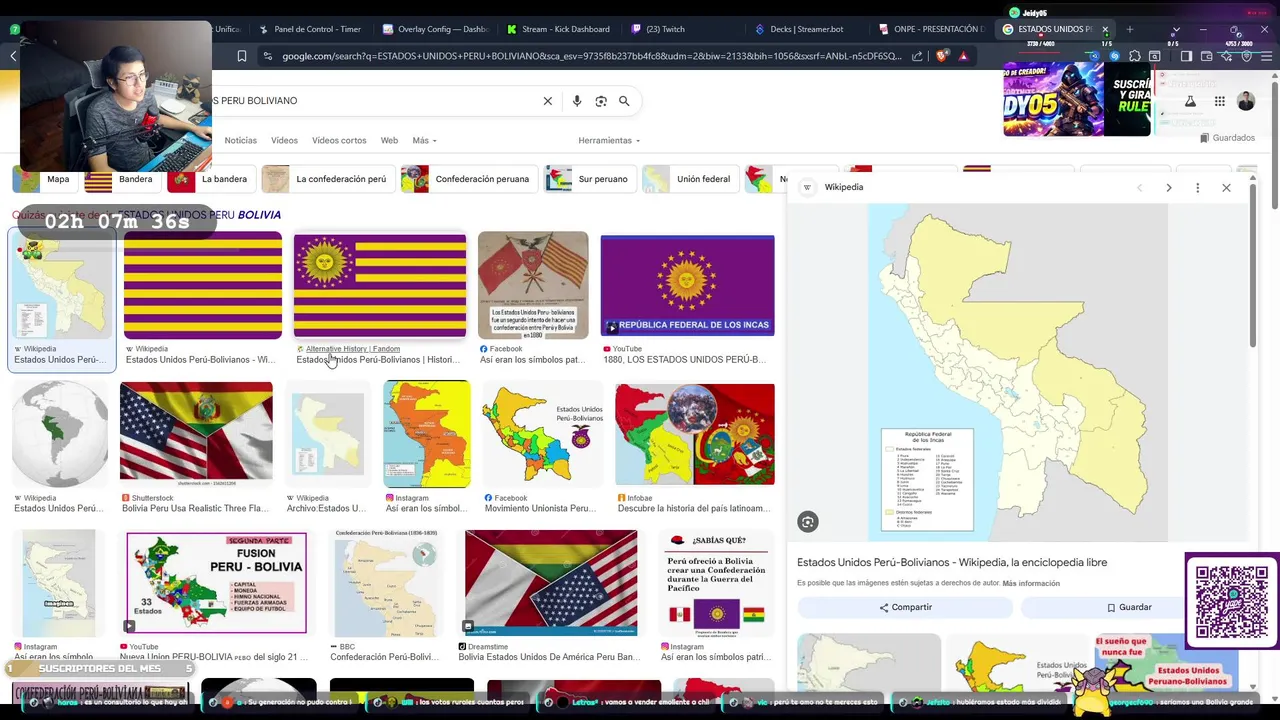This screenshot has height=720, width=1280.
Task: Switch to Panel de Control - Timer tab
Action: (310, 29)
